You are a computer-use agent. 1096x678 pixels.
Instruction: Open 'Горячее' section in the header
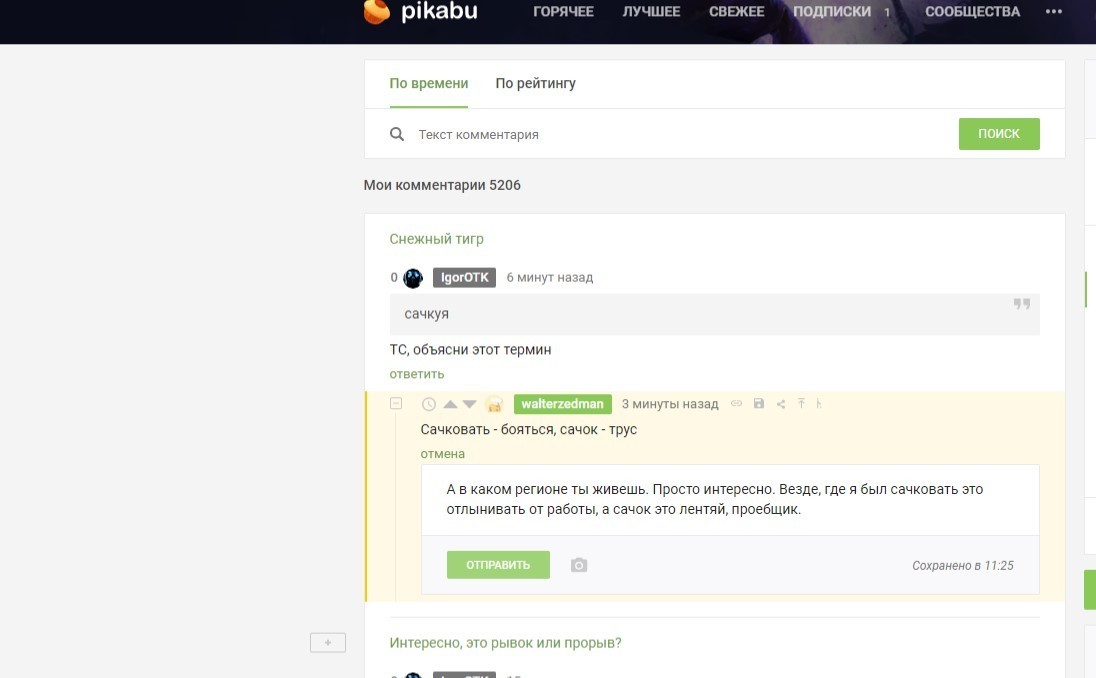click(563, 12)
